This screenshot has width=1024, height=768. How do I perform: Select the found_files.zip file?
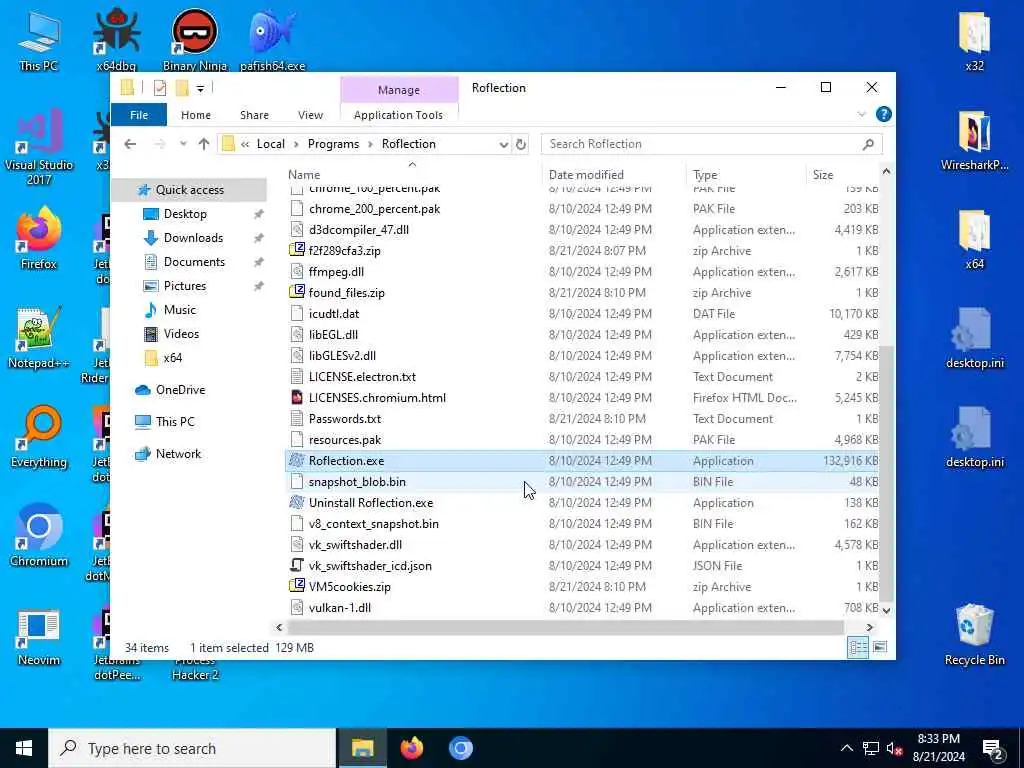pos(581,293)
